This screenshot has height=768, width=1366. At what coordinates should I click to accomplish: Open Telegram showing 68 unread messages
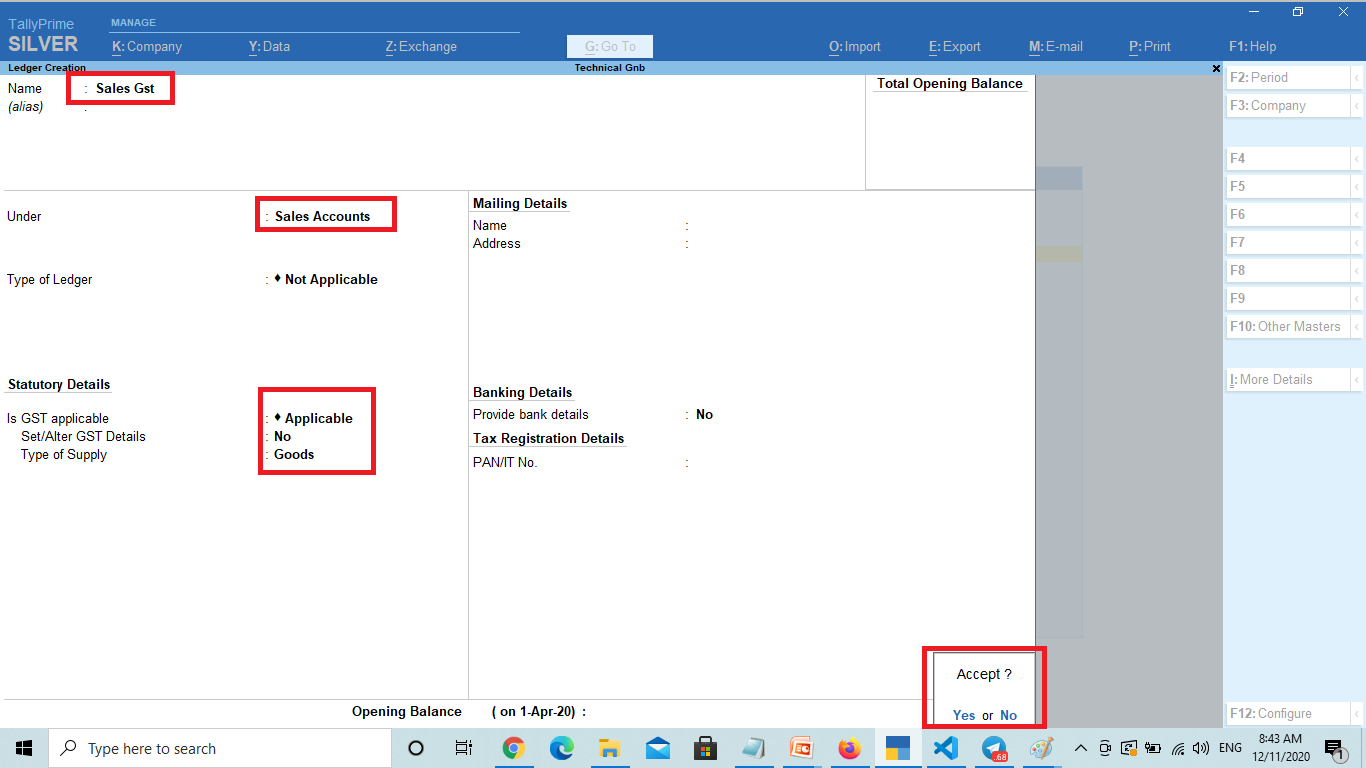tap(994, 748)
